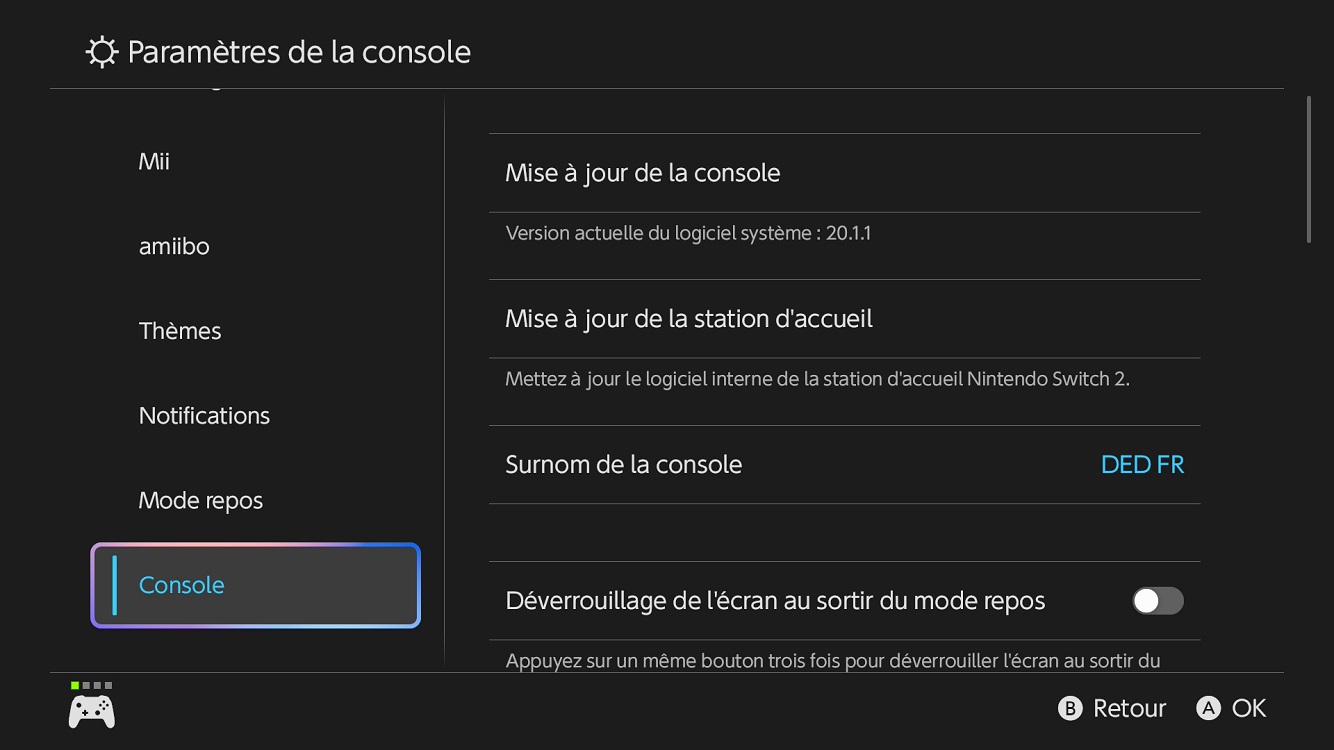
Task: Edit the Surnom de la console entry
Action: tap(844, 465)
